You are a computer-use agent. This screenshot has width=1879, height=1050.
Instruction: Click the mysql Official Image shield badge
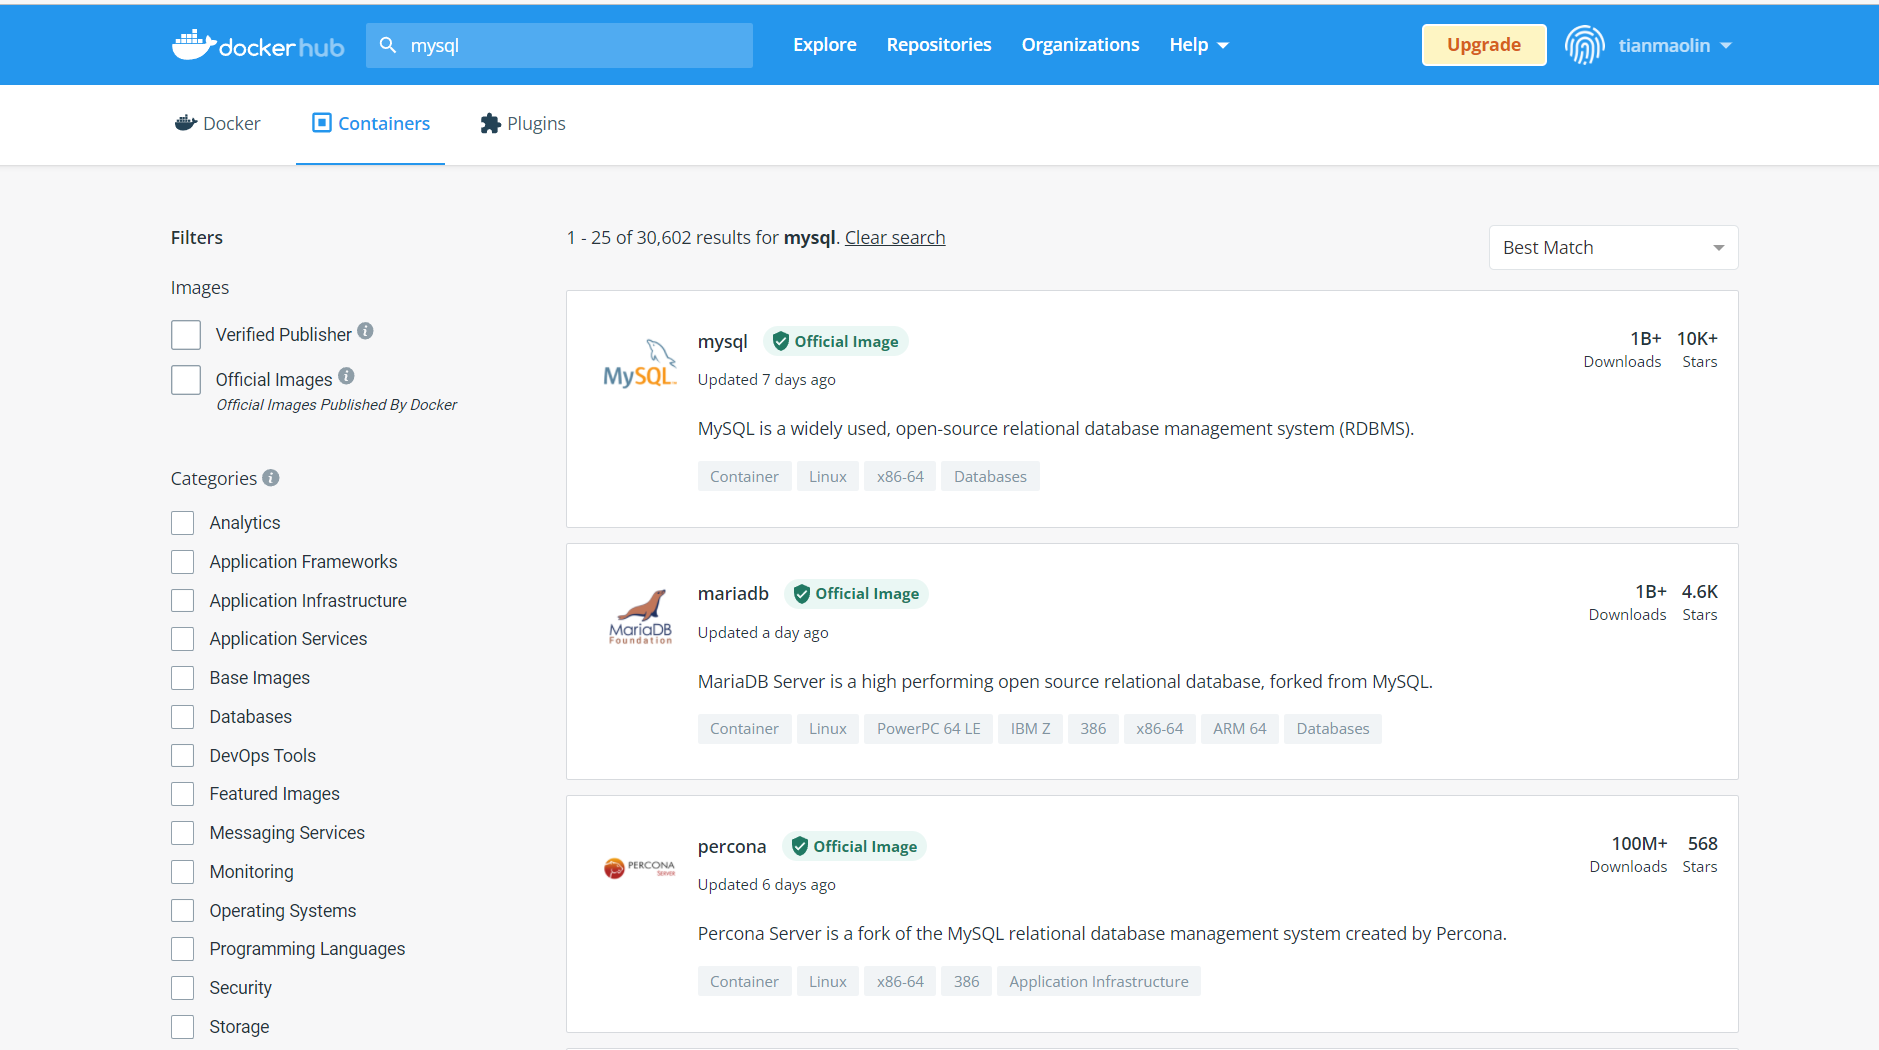(836, 341)
